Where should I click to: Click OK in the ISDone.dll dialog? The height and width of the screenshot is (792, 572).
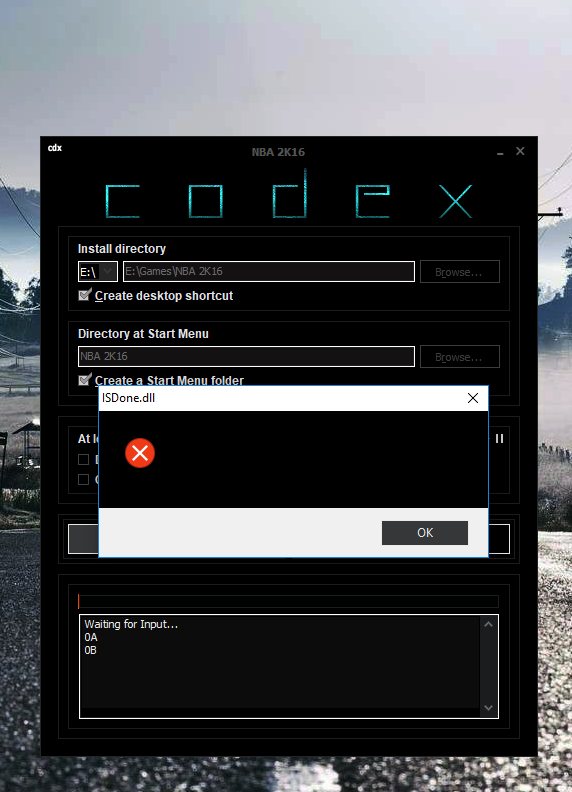coord(424,533)
